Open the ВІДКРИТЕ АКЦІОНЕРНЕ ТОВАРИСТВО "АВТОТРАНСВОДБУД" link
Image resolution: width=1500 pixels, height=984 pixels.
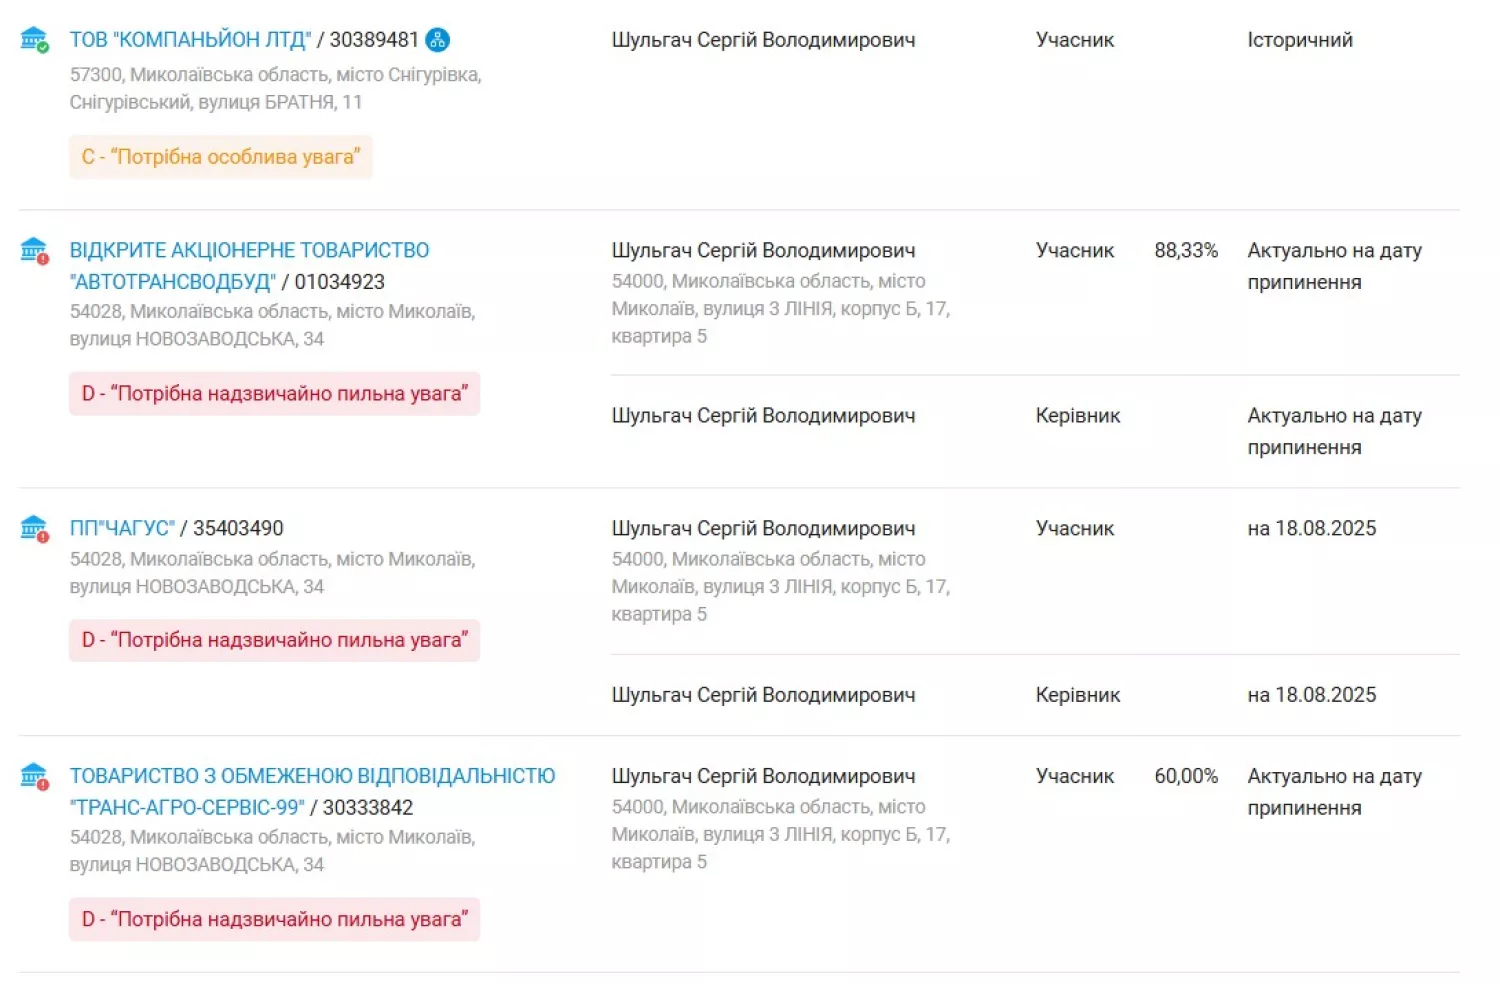[249, 251]
